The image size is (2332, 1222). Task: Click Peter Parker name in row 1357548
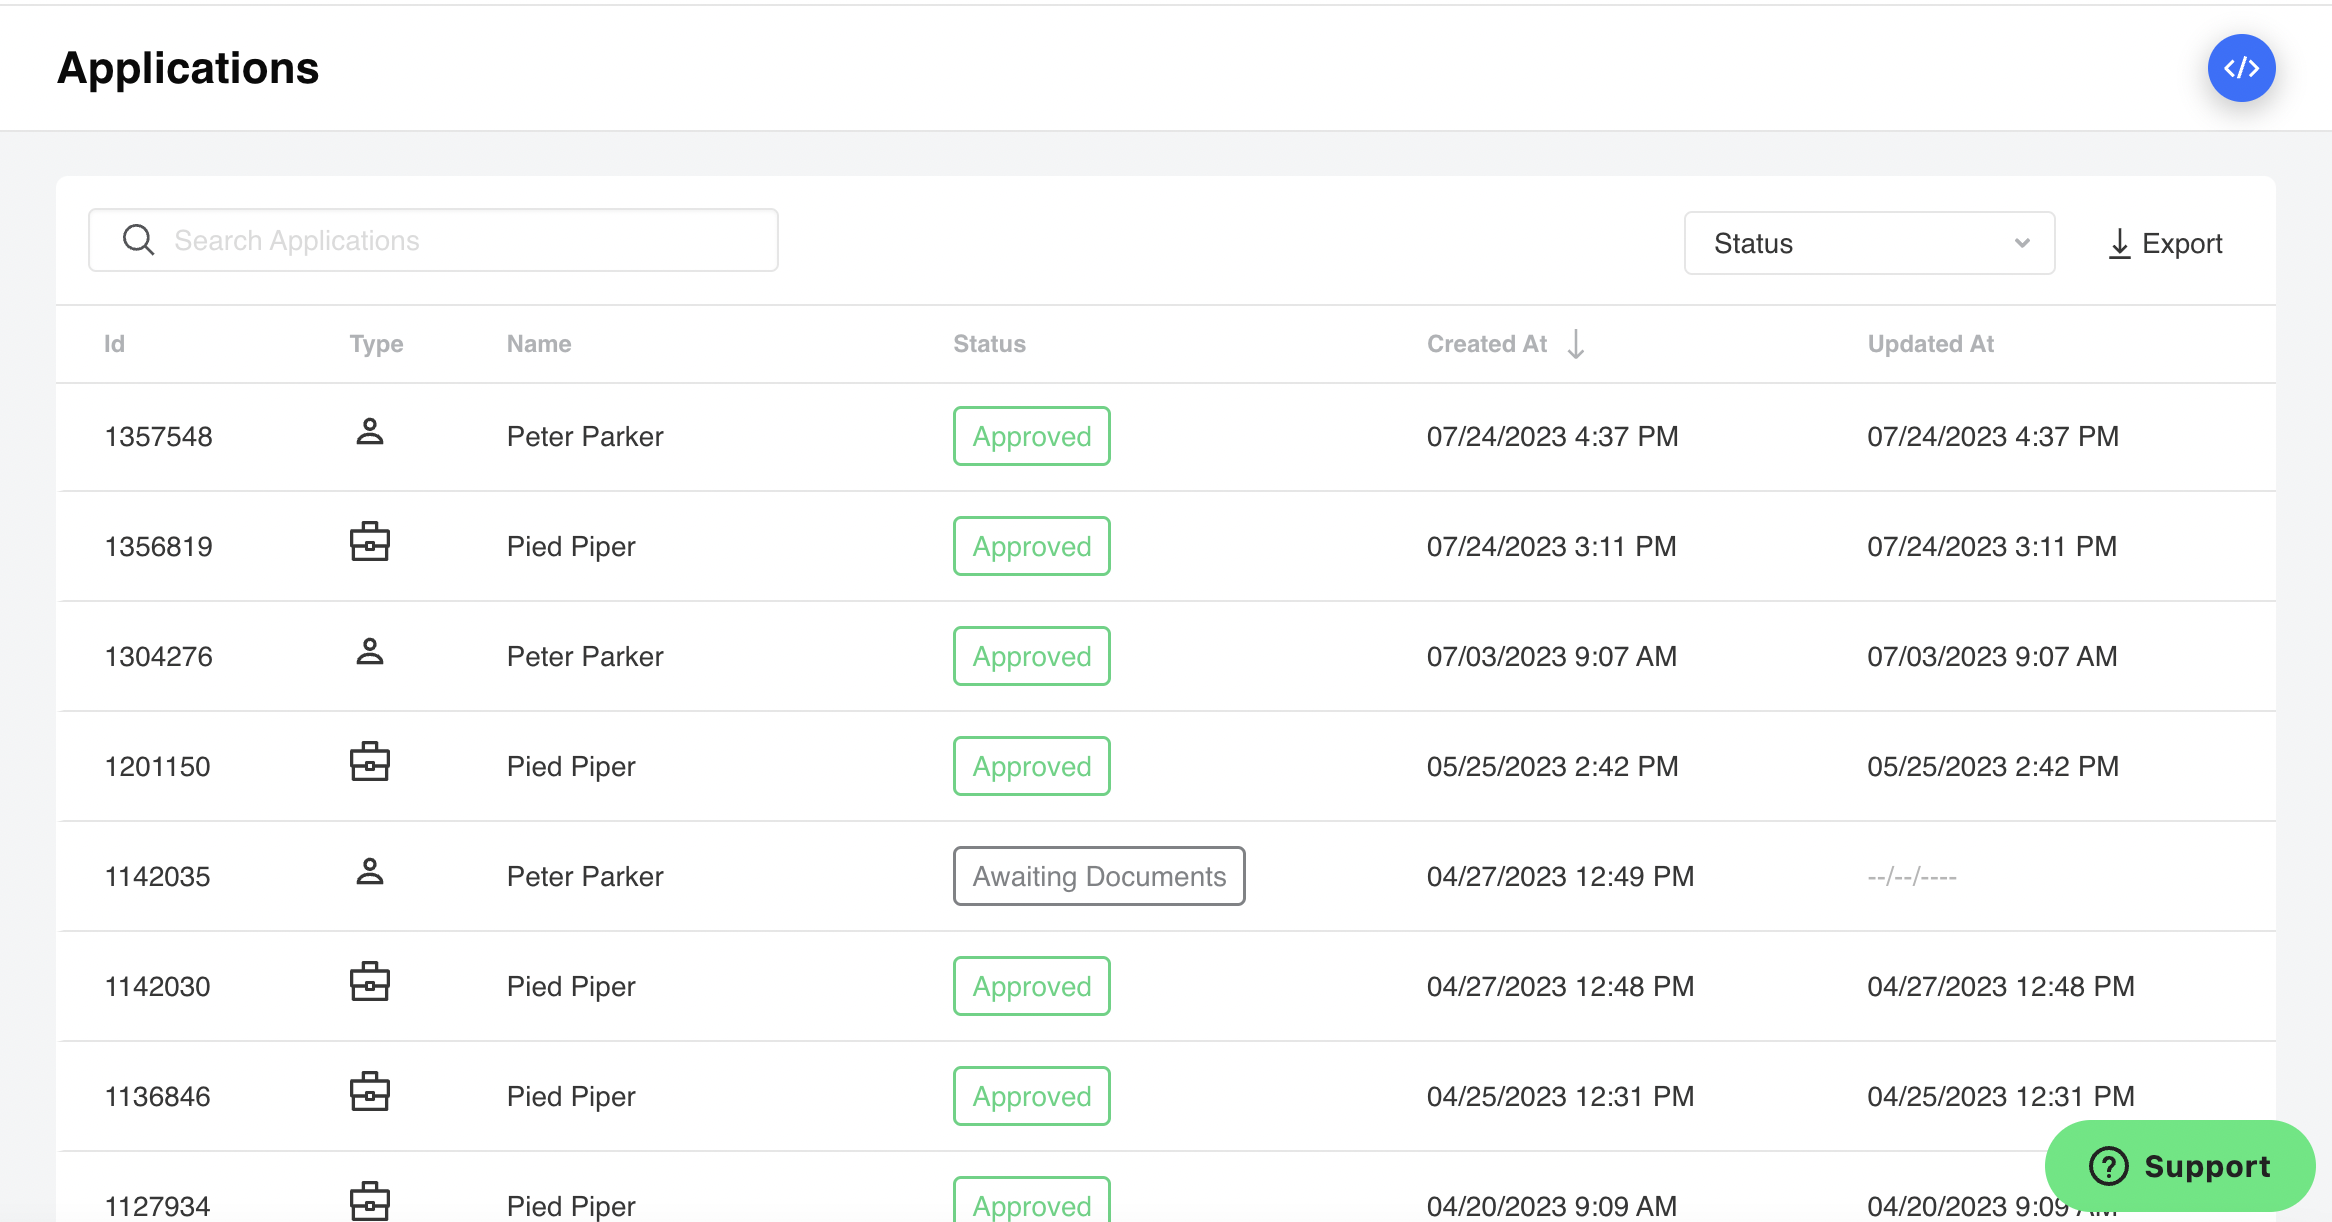[x=585, y=437]
